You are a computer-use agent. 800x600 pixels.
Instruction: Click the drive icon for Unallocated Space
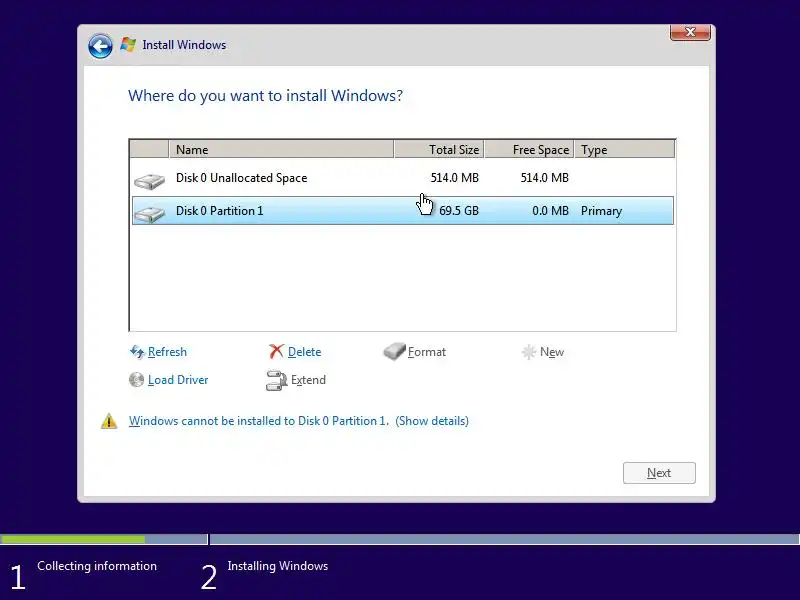tap(149, 181)
